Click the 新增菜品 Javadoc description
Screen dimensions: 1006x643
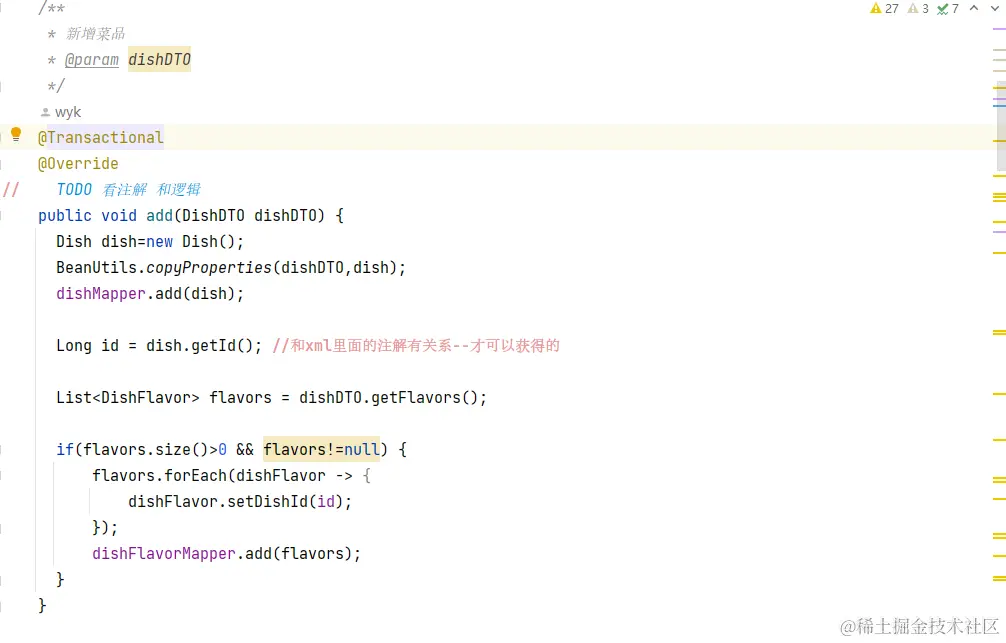click(95, 33)
